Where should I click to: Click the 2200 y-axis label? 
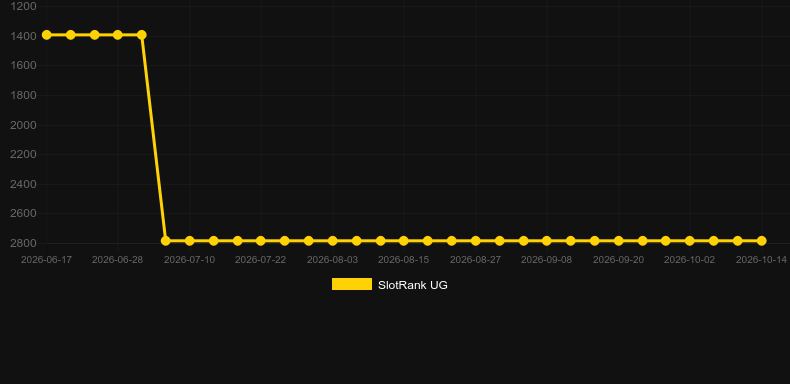coord(23,154)
